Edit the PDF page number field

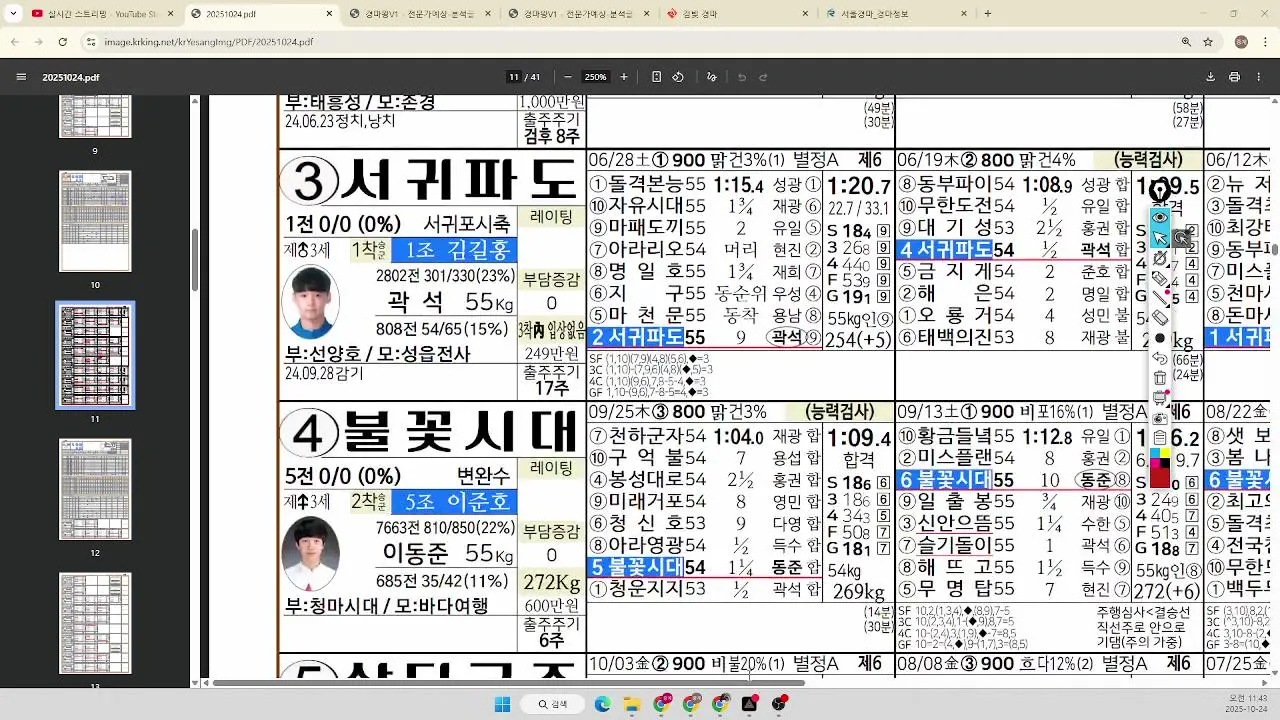point(514,77)
